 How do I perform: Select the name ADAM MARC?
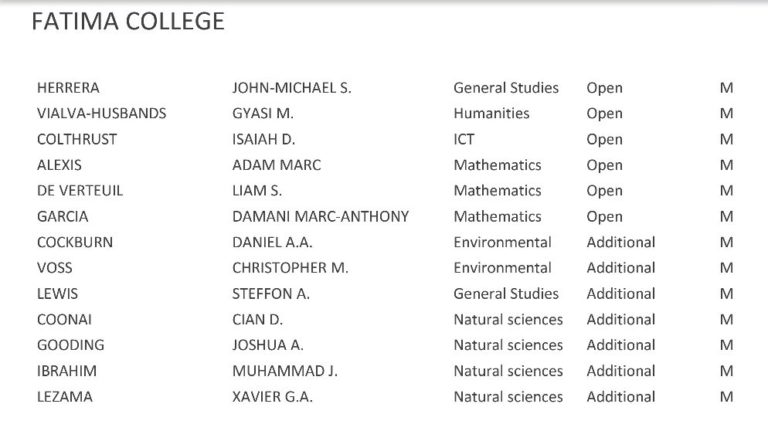276,165
